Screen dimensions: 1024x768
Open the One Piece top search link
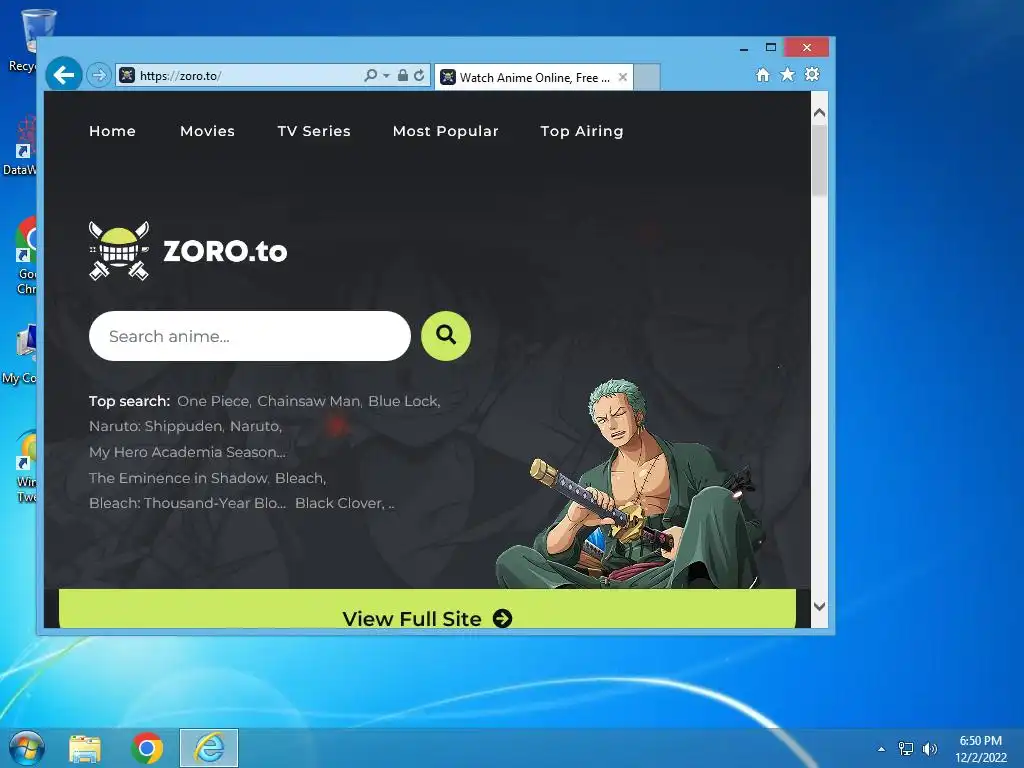coord(214,401)
